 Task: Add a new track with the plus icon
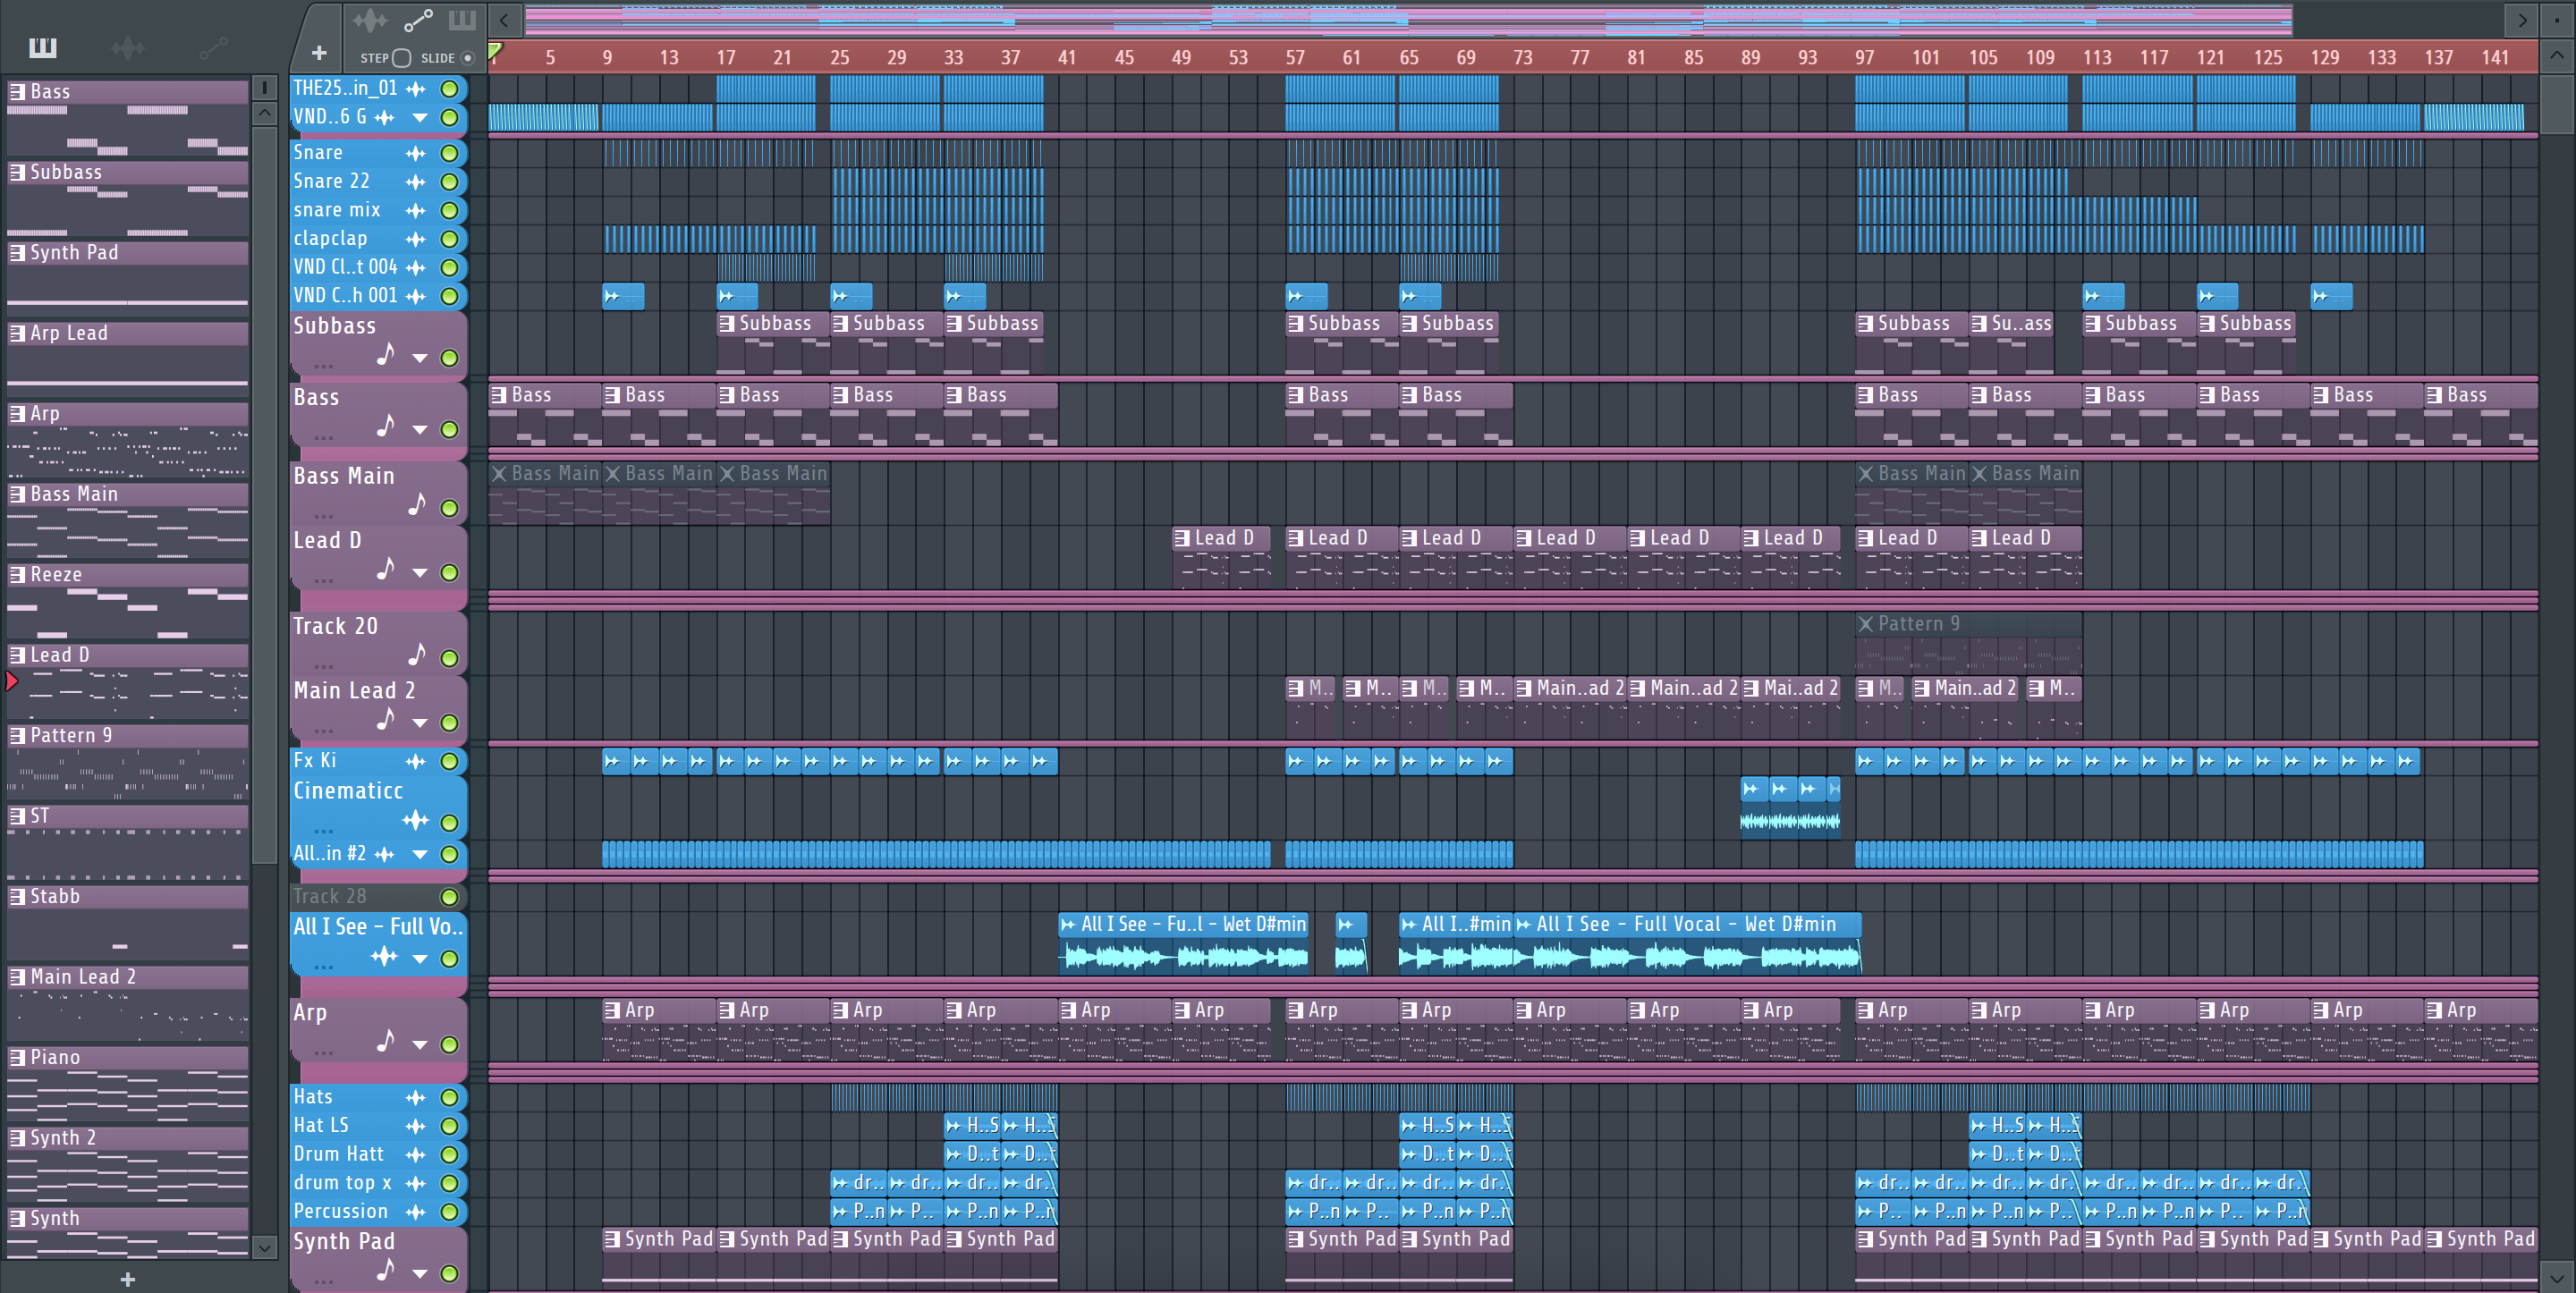[319, 53]
